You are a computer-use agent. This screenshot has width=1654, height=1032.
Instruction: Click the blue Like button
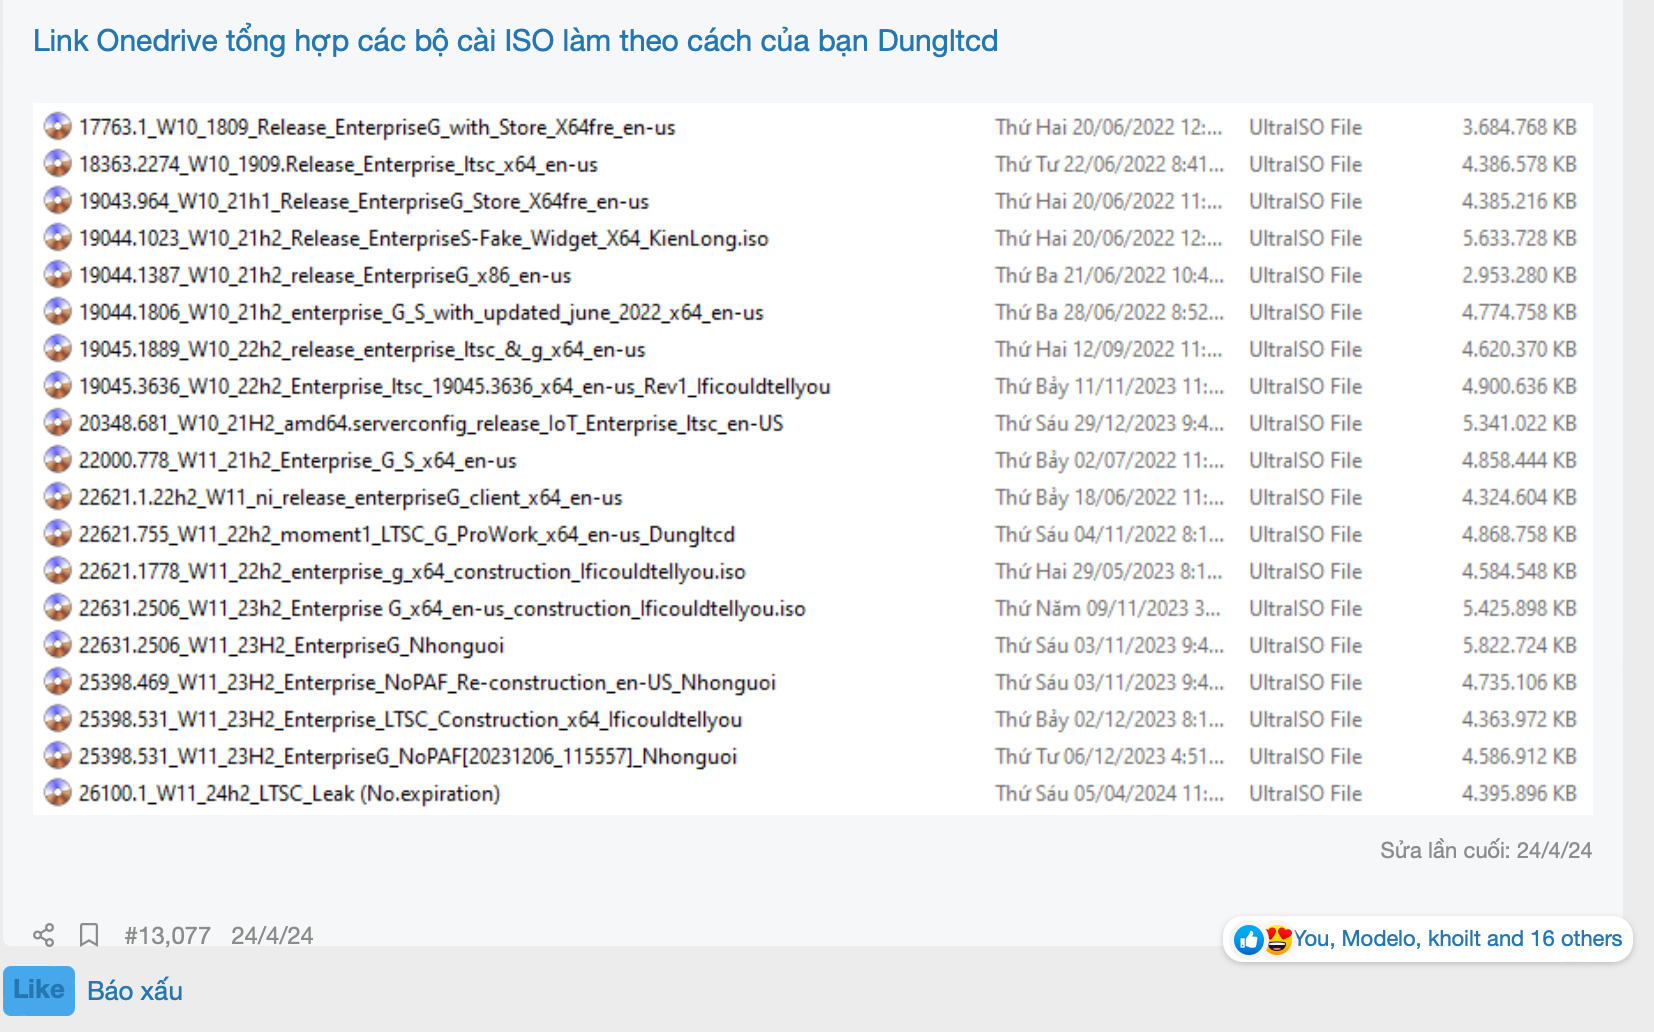[x=39, y=990]
